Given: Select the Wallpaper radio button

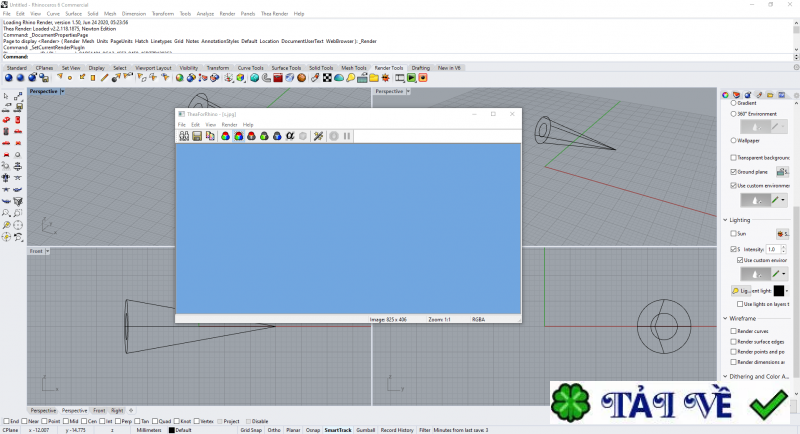Looking at the screenshot, I should [734, 141].
